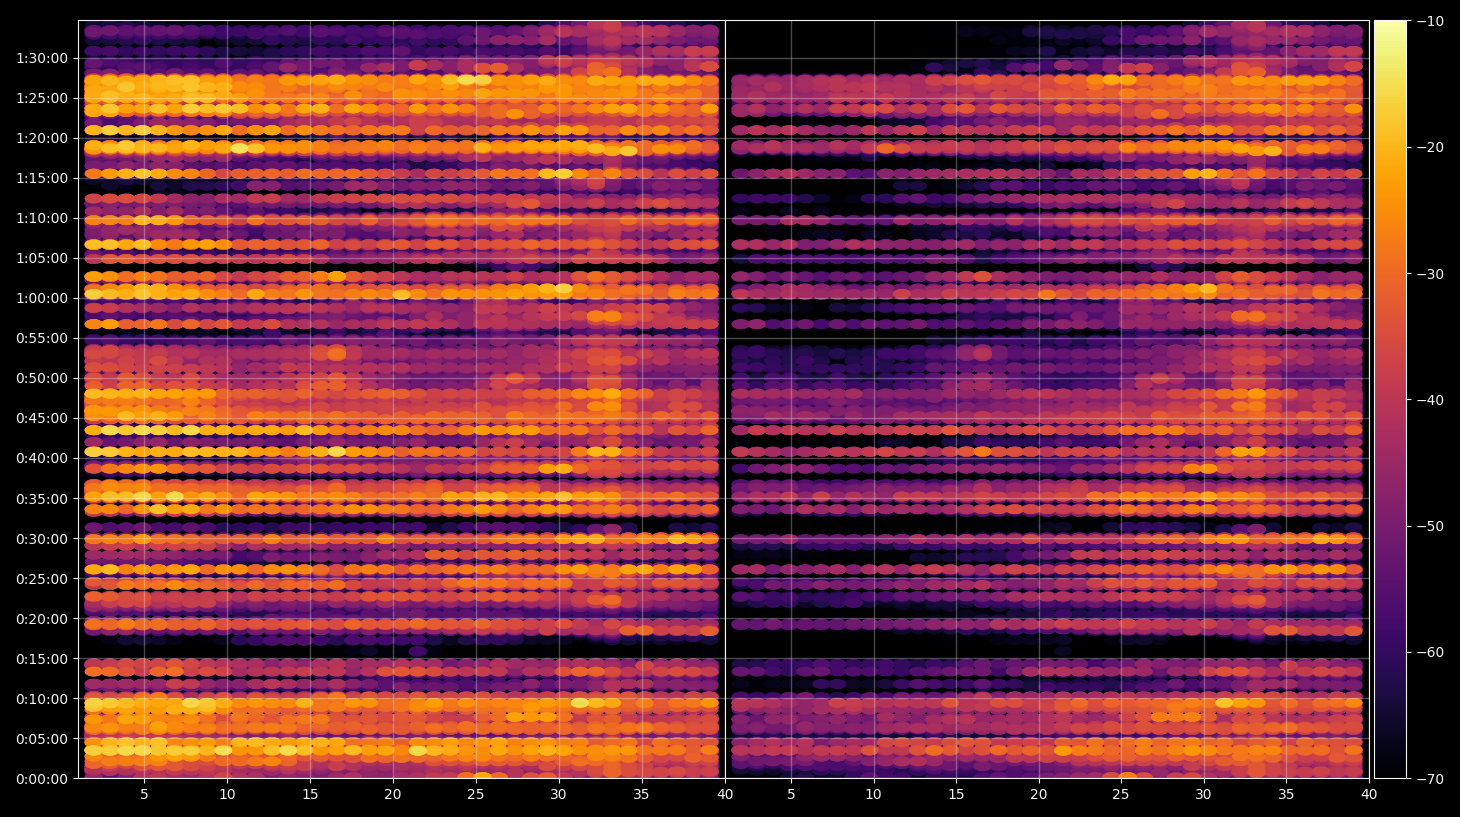Pick x-axis tick 20 under the right heatmap

(1039, 795)
